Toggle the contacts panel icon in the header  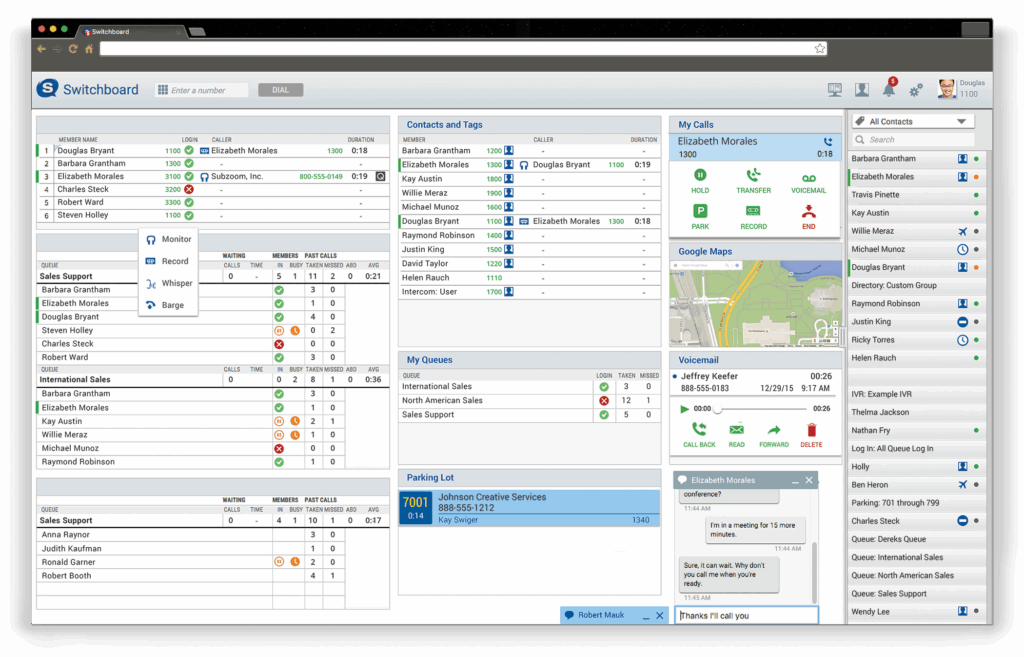[x=861, y=89]
